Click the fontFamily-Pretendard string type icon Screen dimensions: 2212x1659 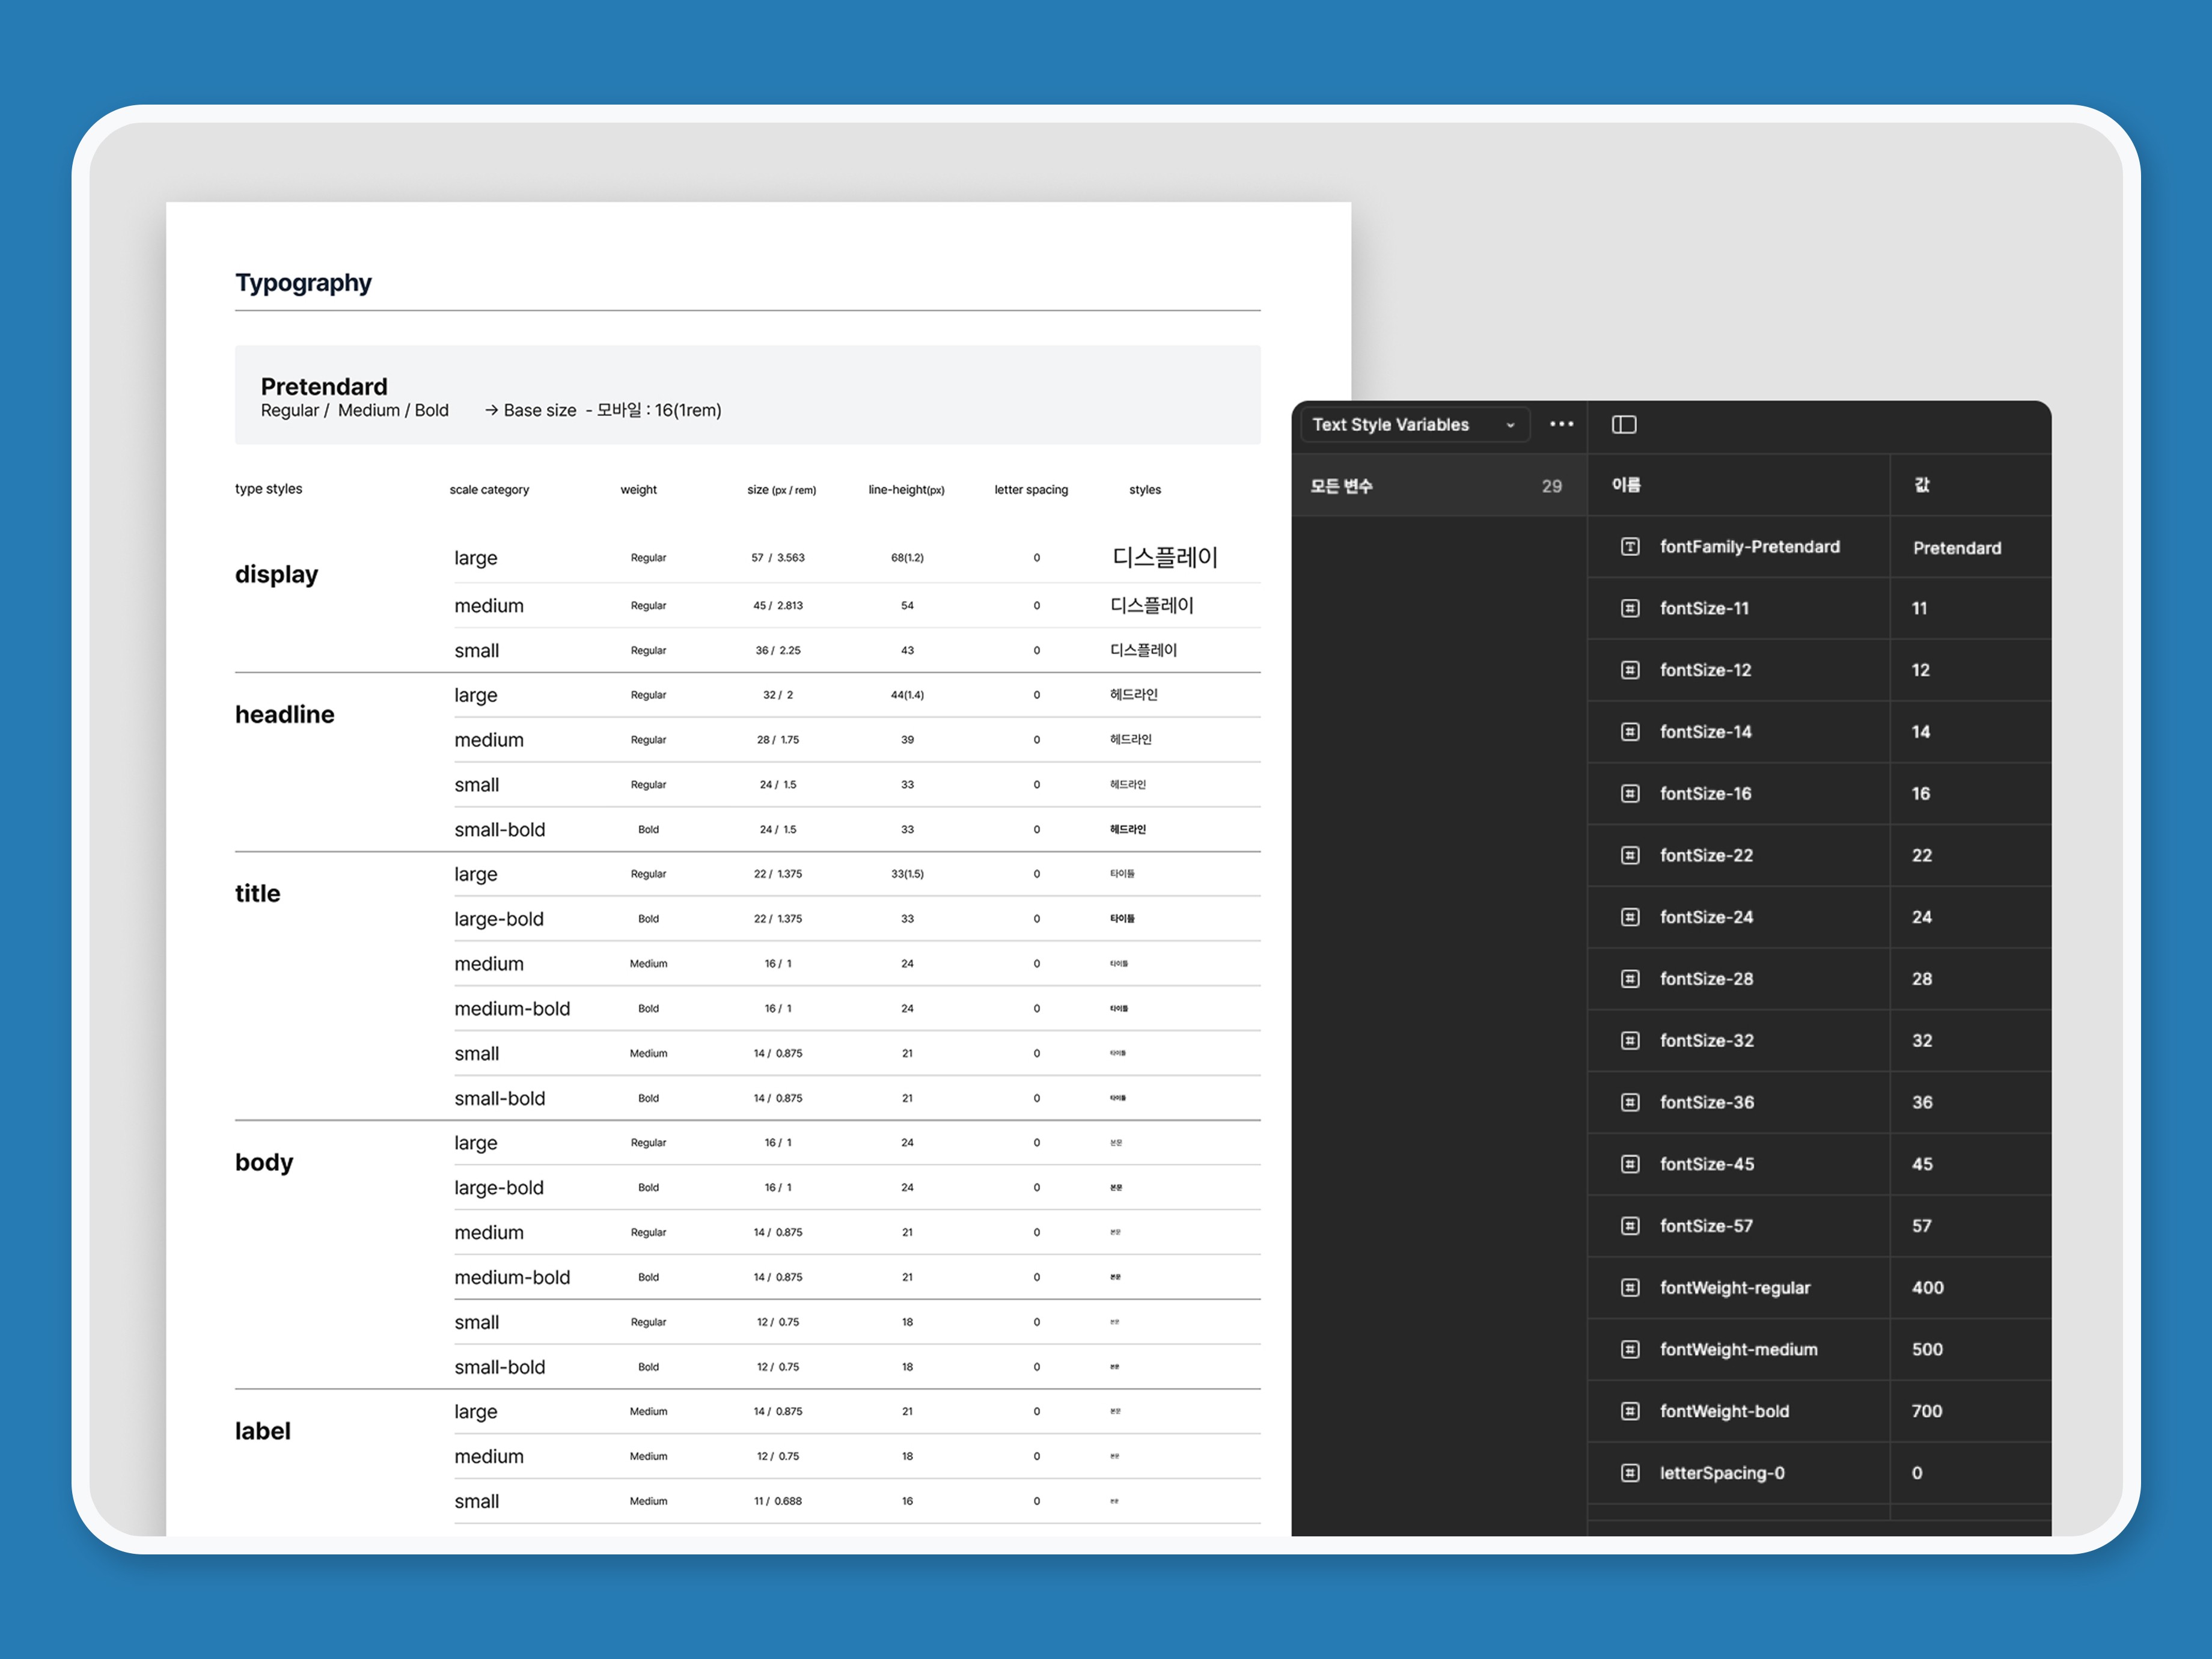[x=1630, y=547]
